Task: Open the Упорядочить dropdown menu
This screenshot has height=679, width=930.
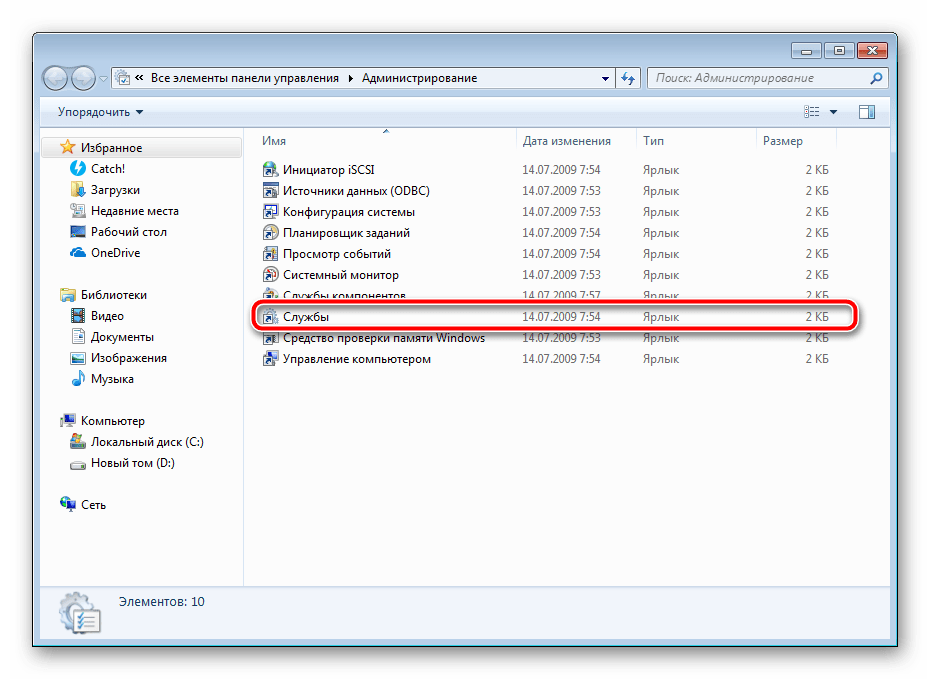Action: (100, 112)
